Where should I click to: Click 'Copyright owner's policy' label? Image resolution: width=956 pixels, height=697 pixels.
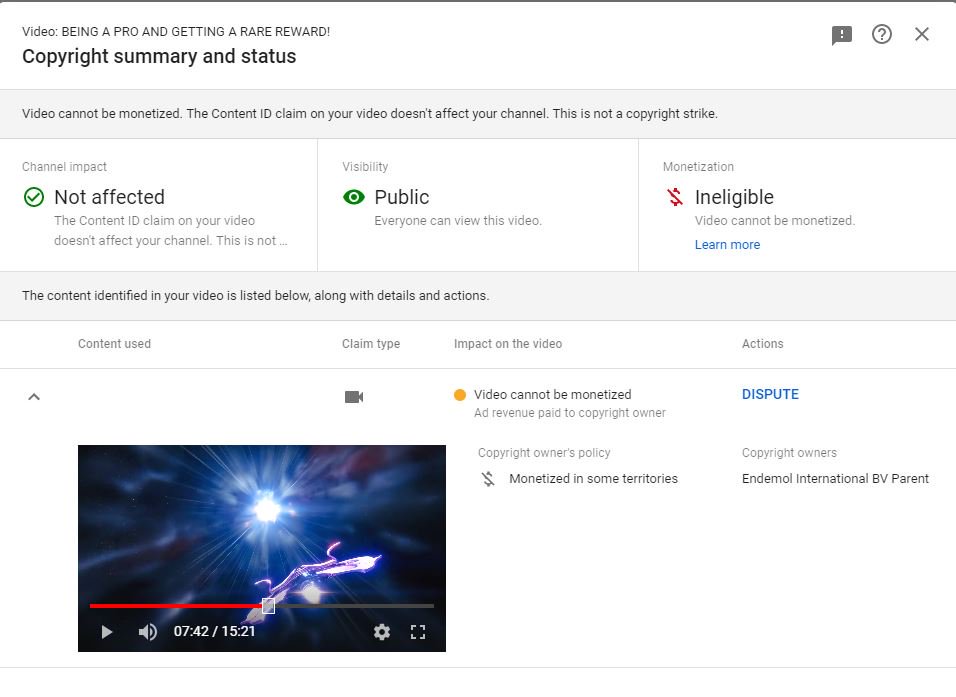point(544,453)
